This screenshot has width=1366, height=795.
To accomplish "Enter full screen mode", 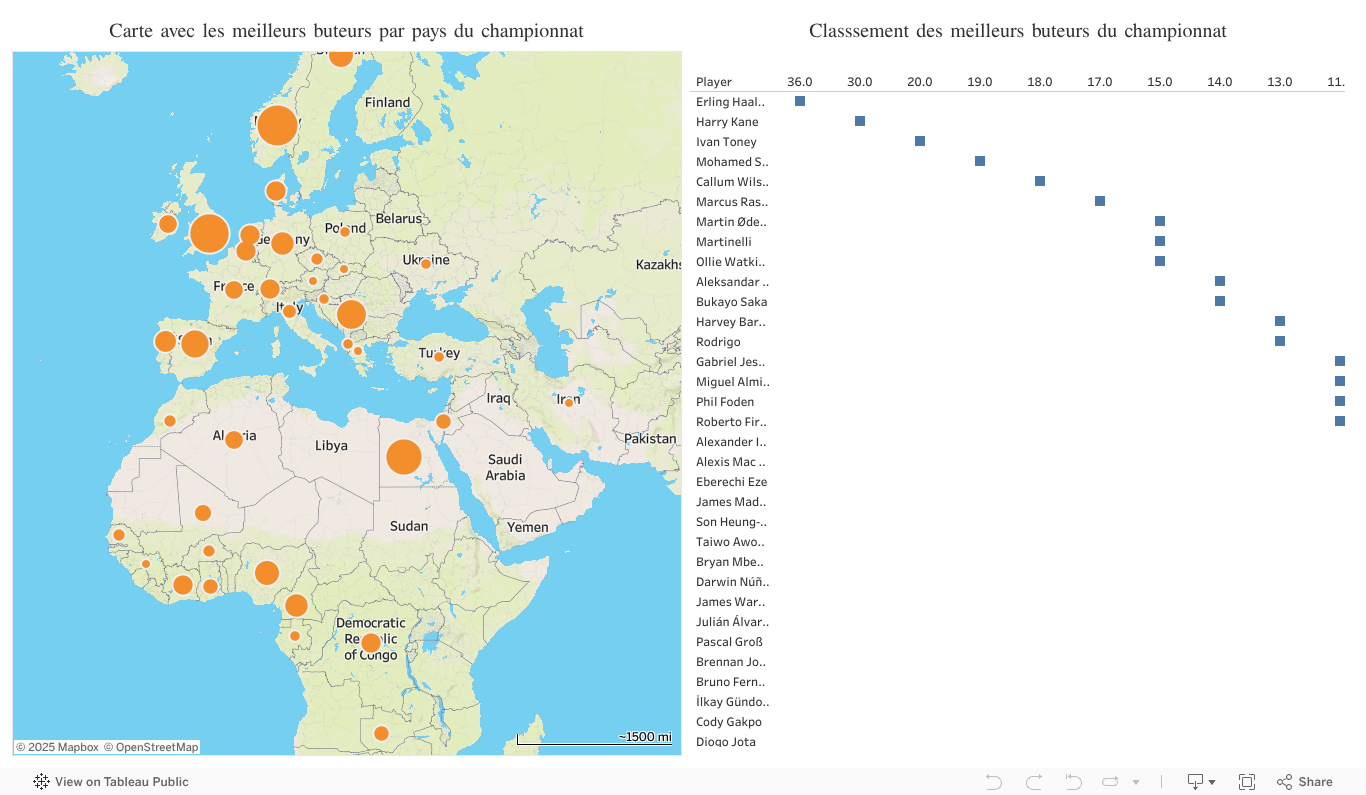I will point(1247,782).
